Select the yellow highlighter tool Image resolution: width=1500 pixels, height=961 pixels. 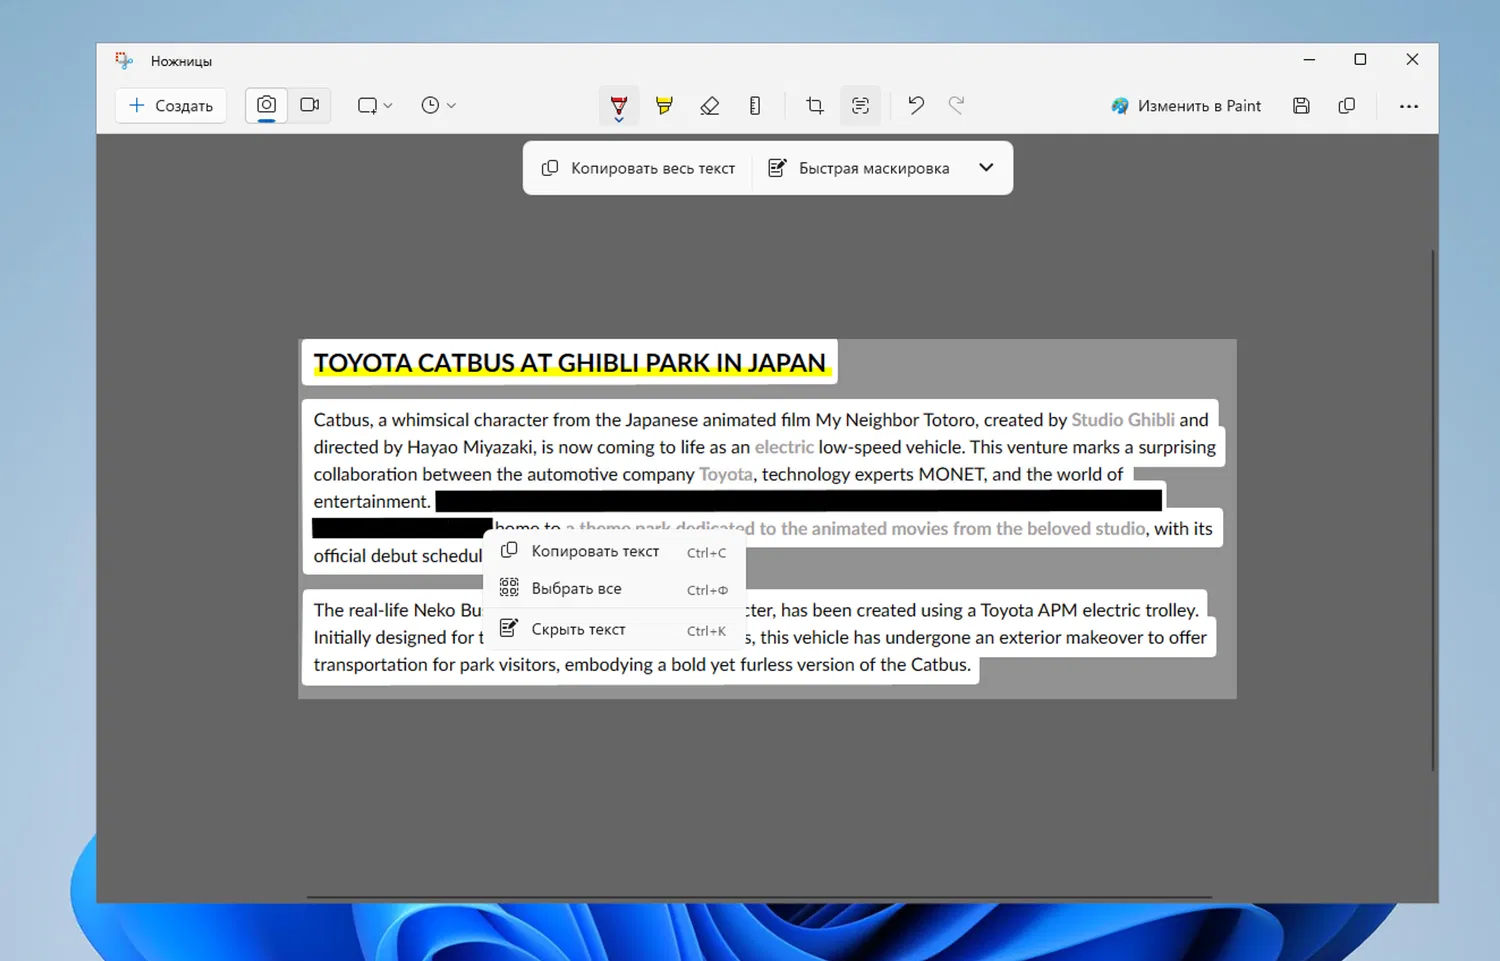pos(664,105)
